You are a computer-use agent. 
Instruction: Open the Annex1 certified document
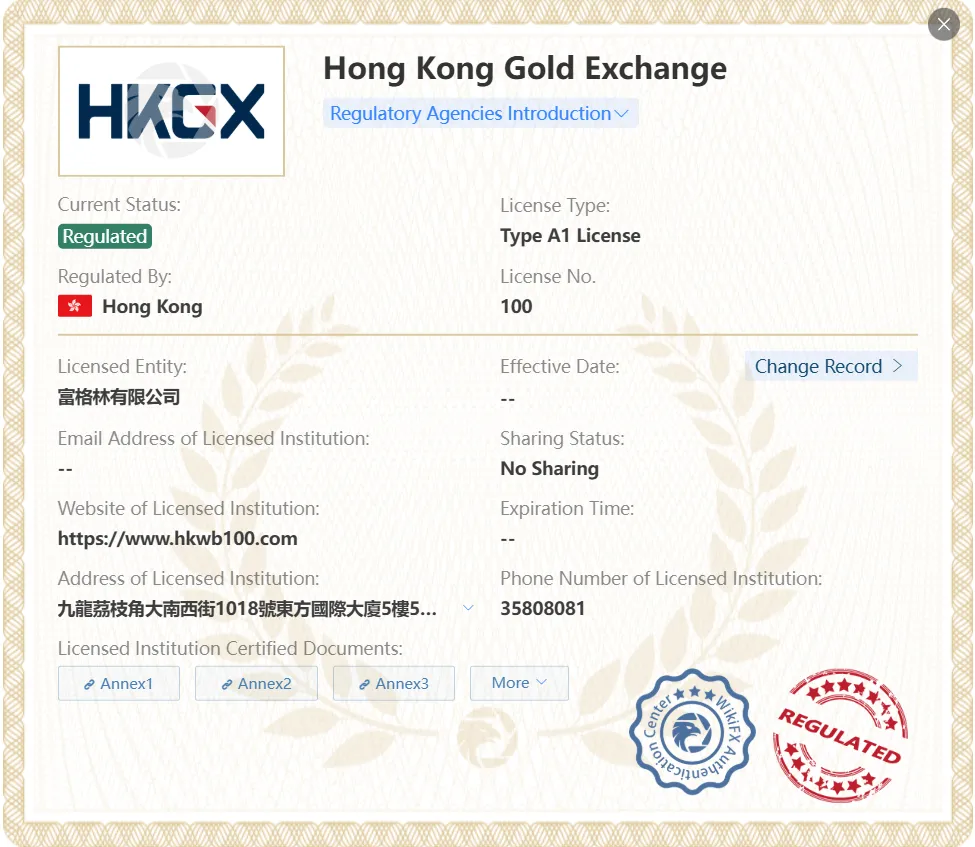(119, 683)
